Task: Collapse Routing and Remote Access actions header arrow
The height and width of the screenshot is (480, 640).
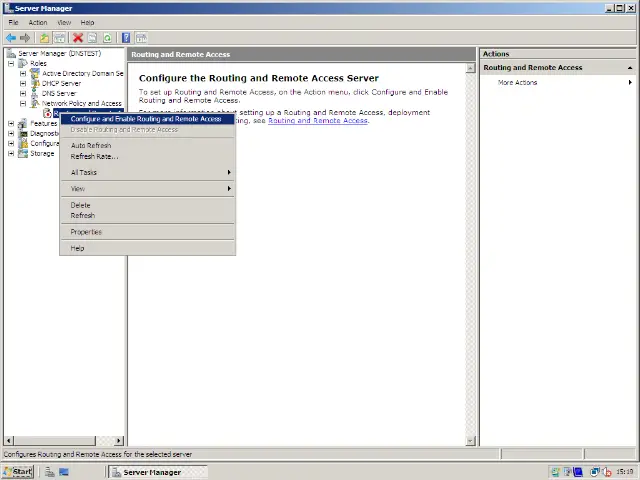Action: pos(630,68)
